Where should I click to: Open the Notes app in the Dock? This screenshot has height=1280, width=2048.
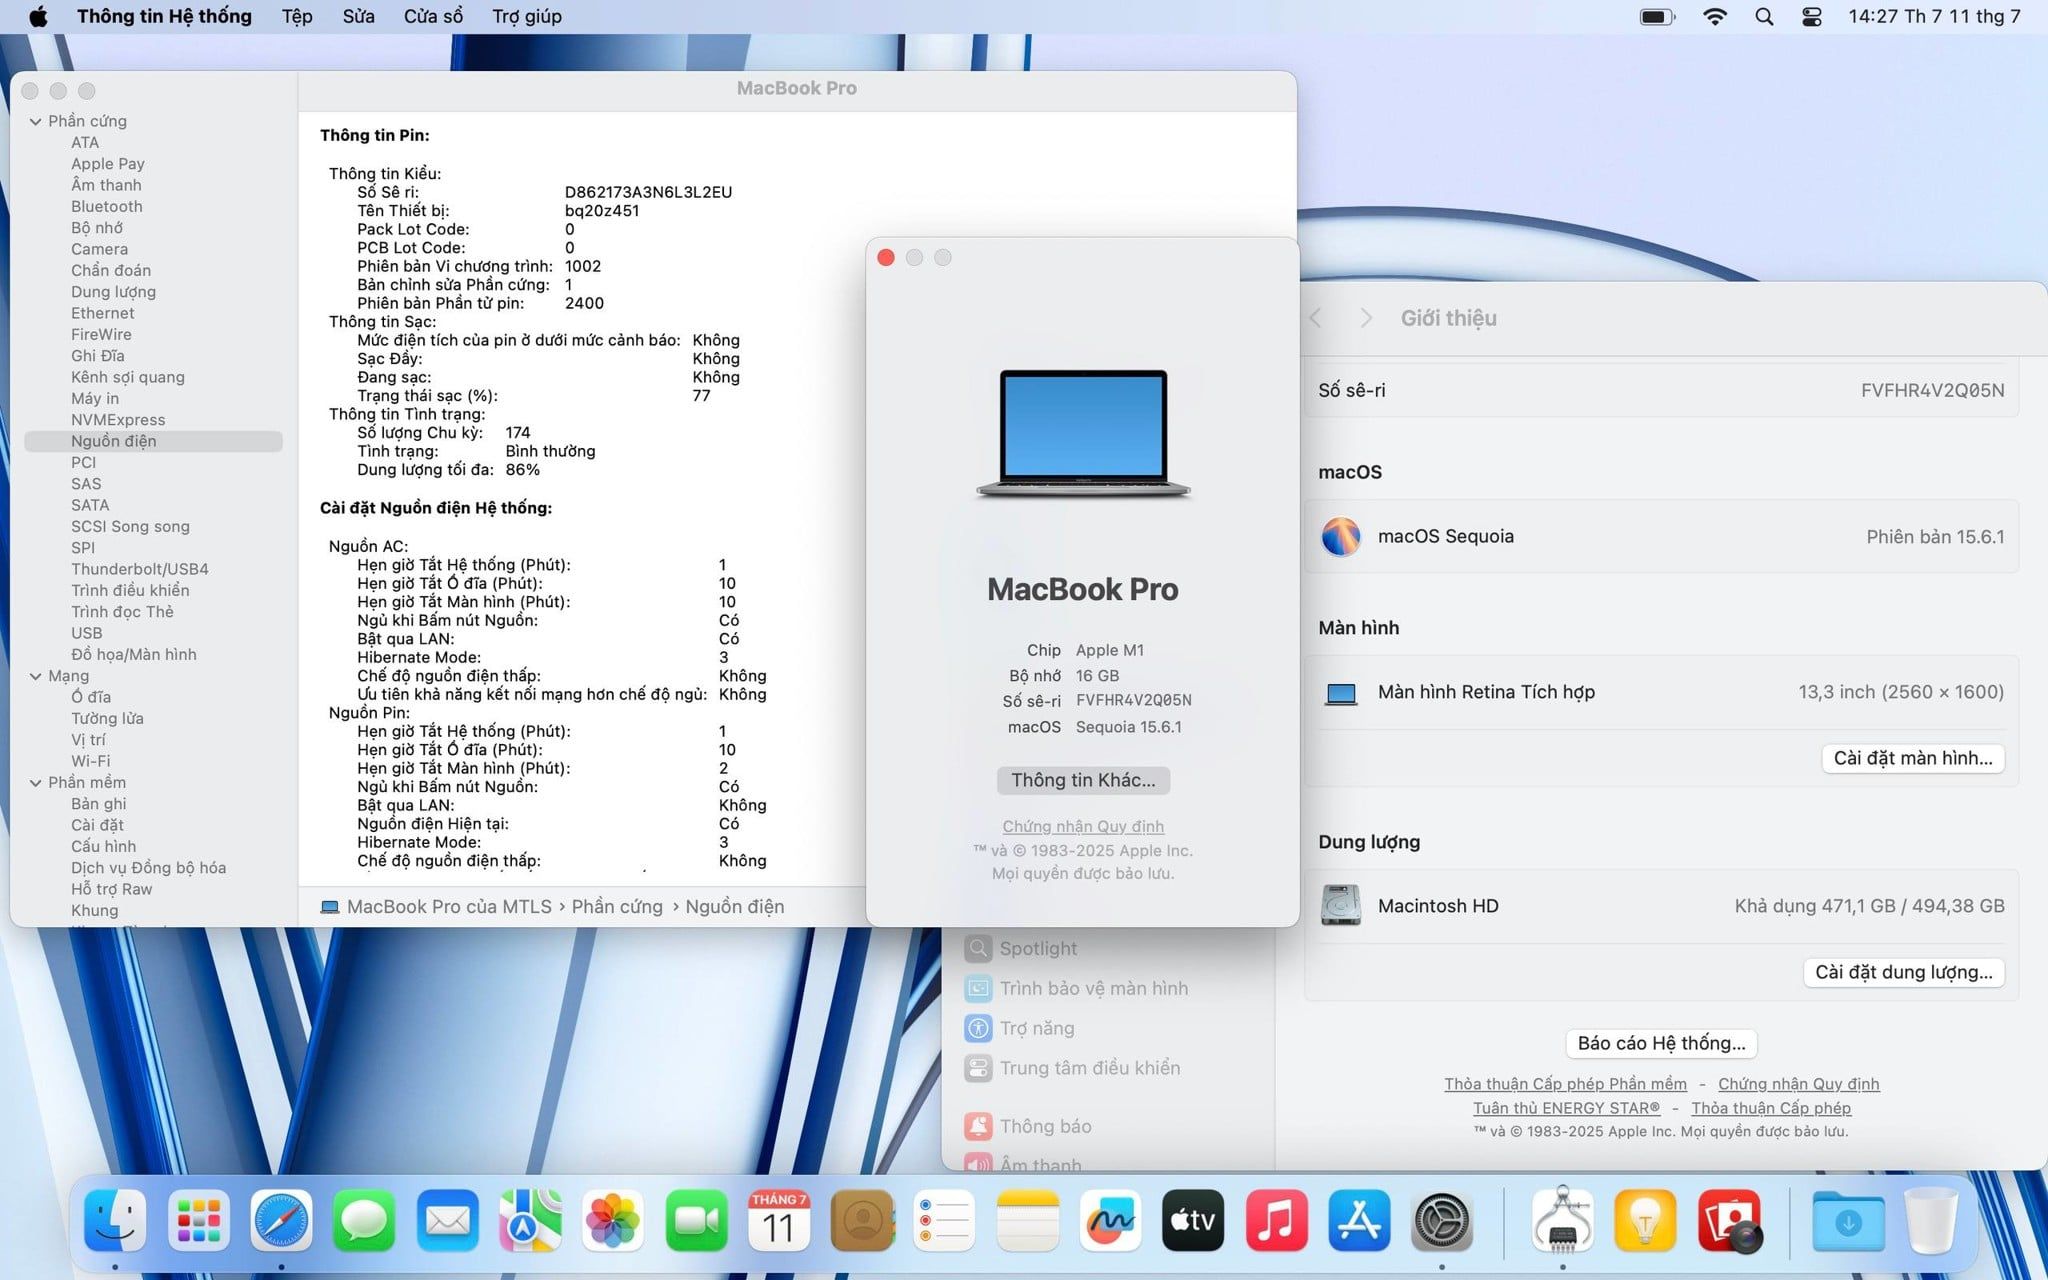click(x=1028, y=1221)
